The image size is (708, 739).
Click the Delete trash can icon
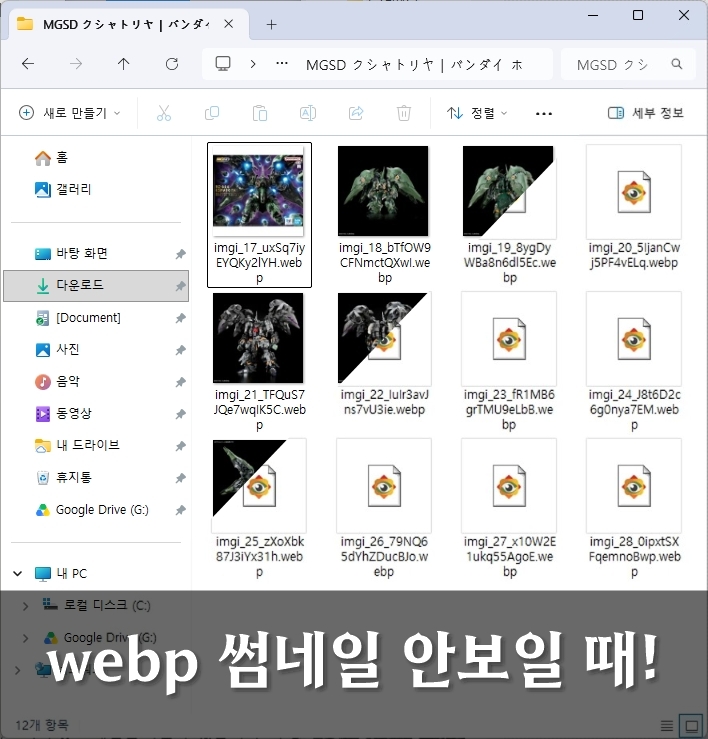[x=404, y=113]
